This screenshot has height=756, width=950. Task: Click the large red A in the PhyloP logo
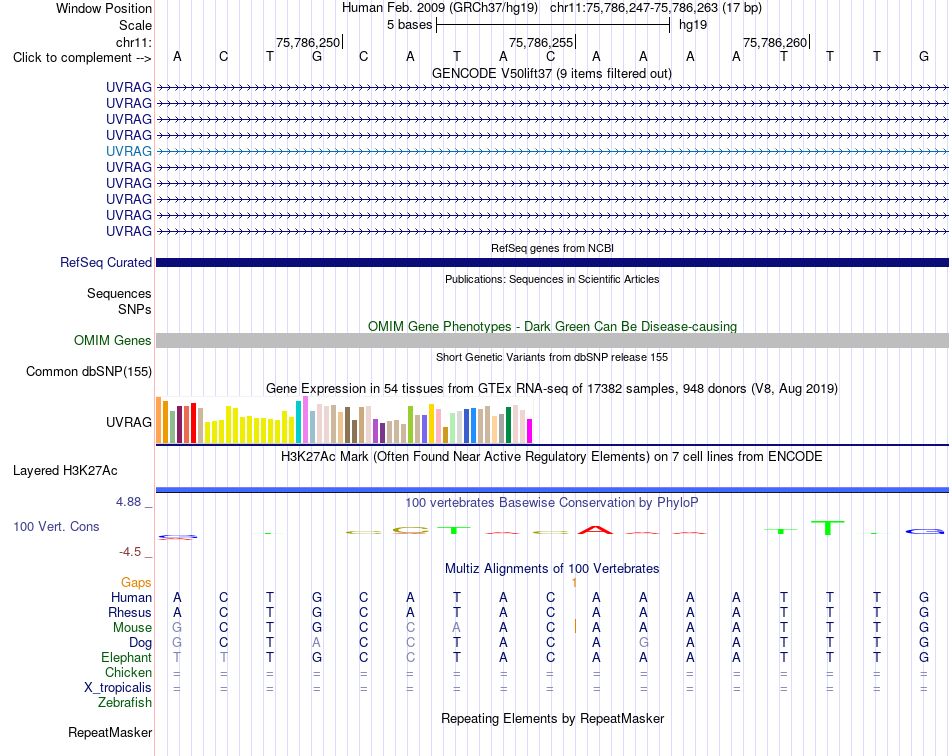[x=596, y=529]
